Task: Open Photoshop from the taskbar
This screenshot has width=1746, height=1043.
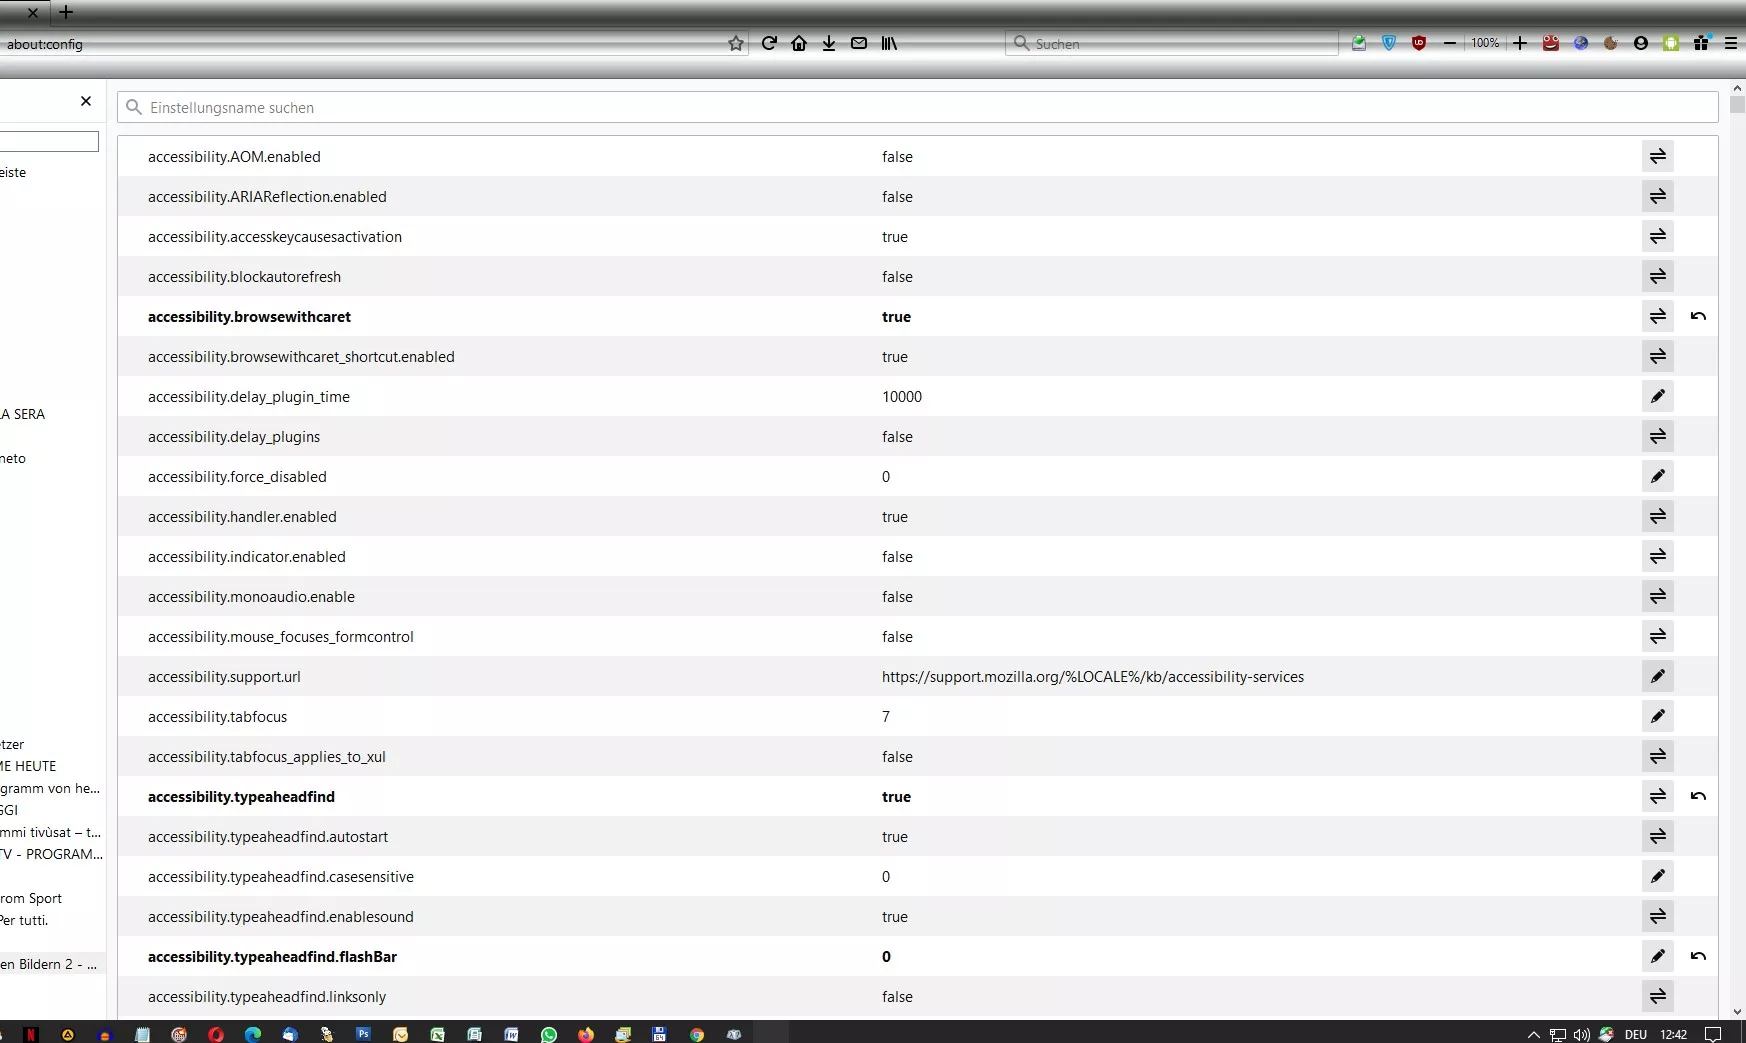Action: click(x=363, y=1034)
